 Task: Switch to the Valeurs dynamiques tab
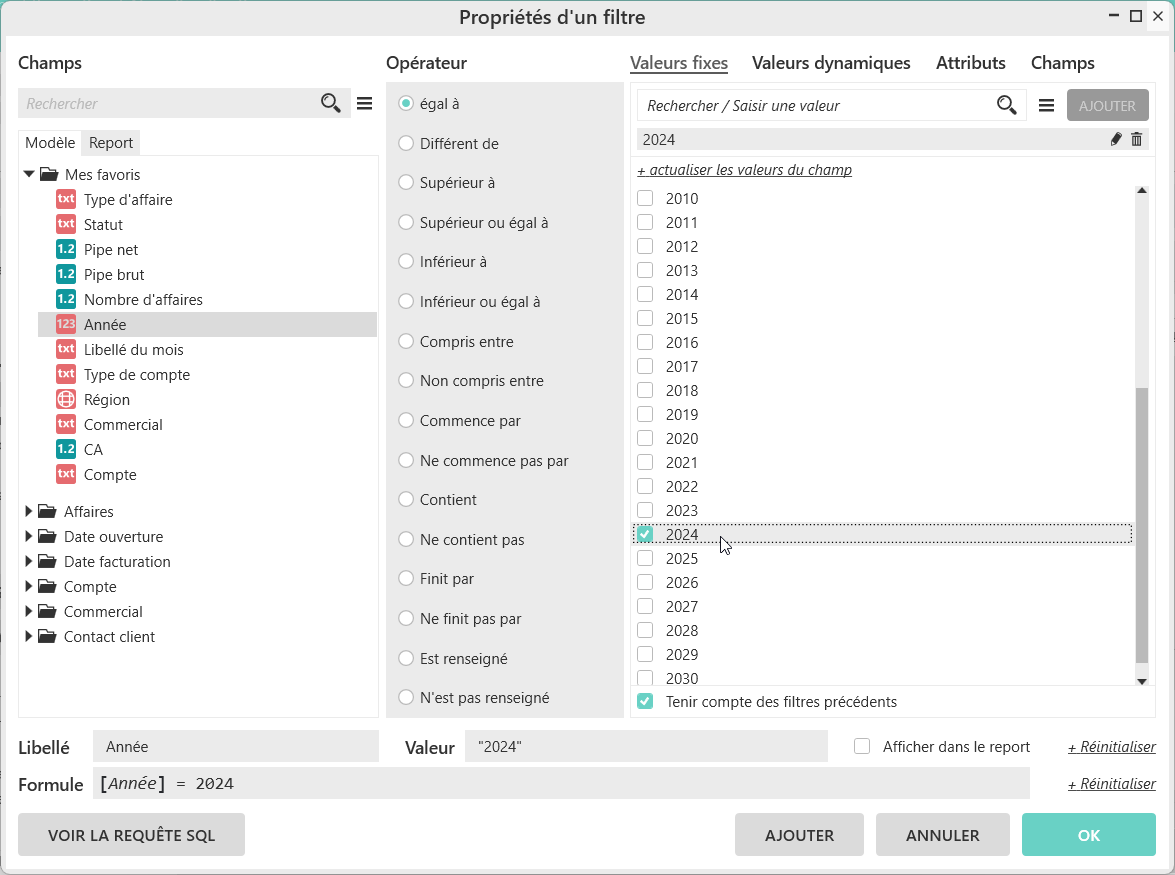[831, 63]
